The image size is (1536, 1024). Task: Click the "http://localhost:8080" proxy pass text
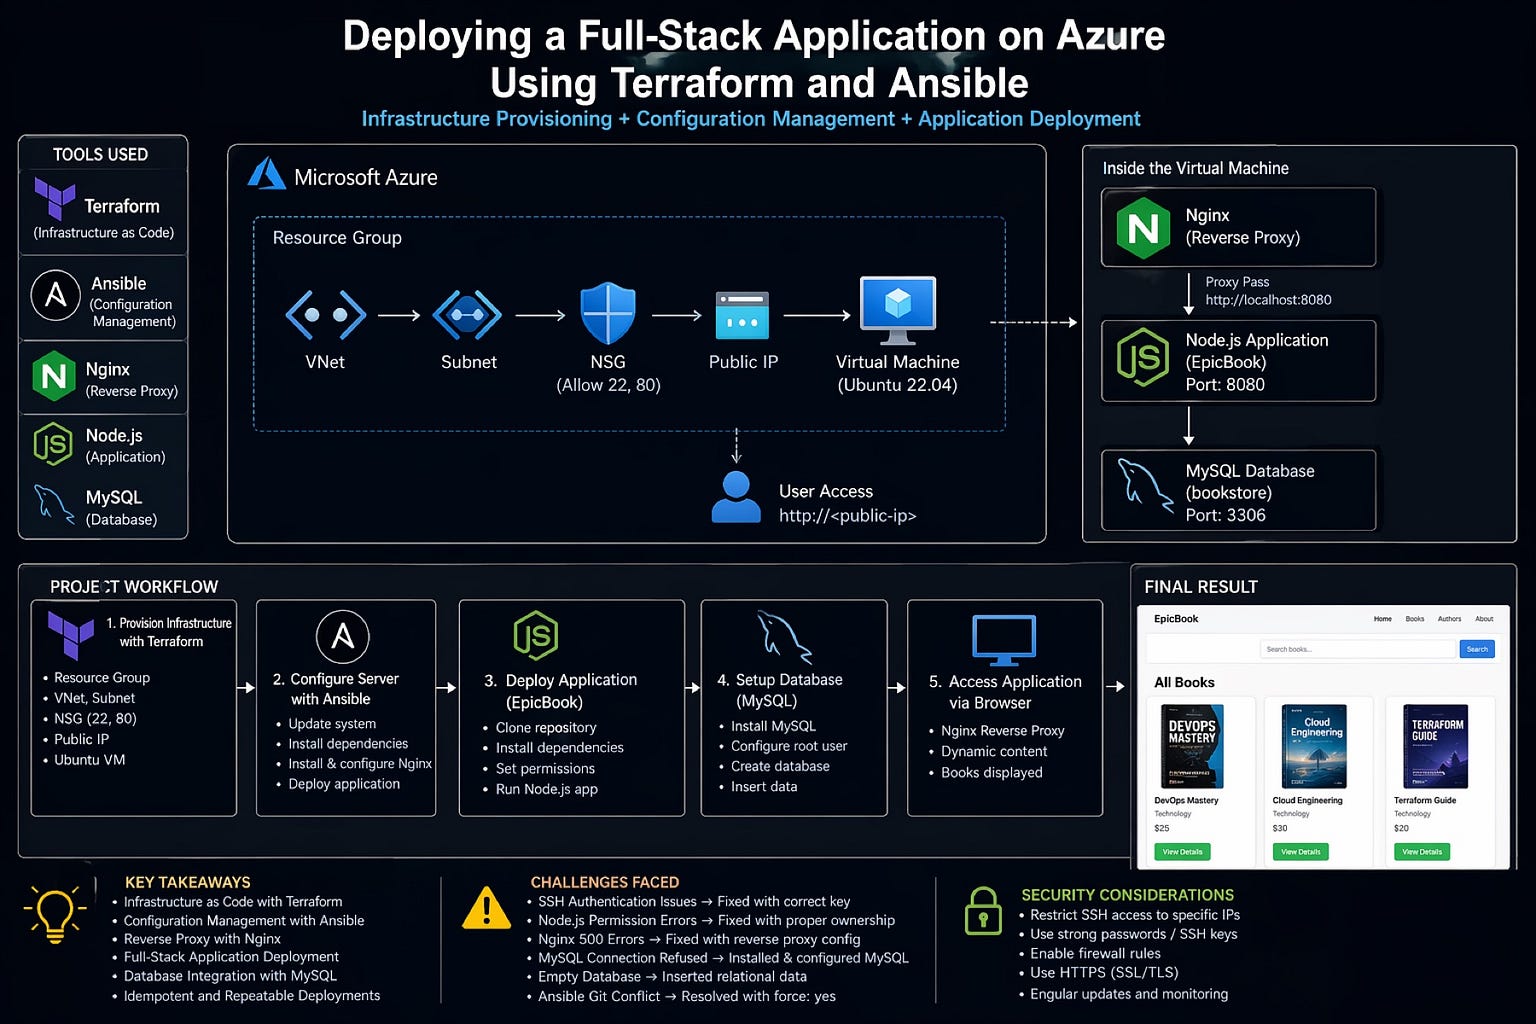1268,300
